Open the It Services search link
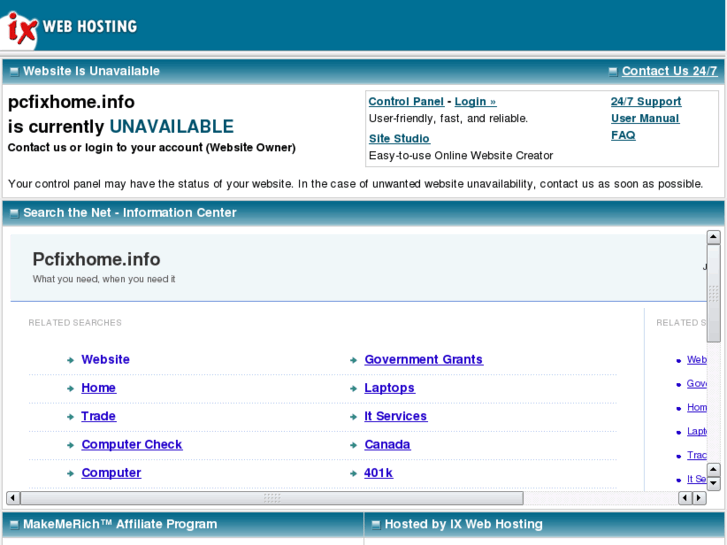 tap(395, 416)
